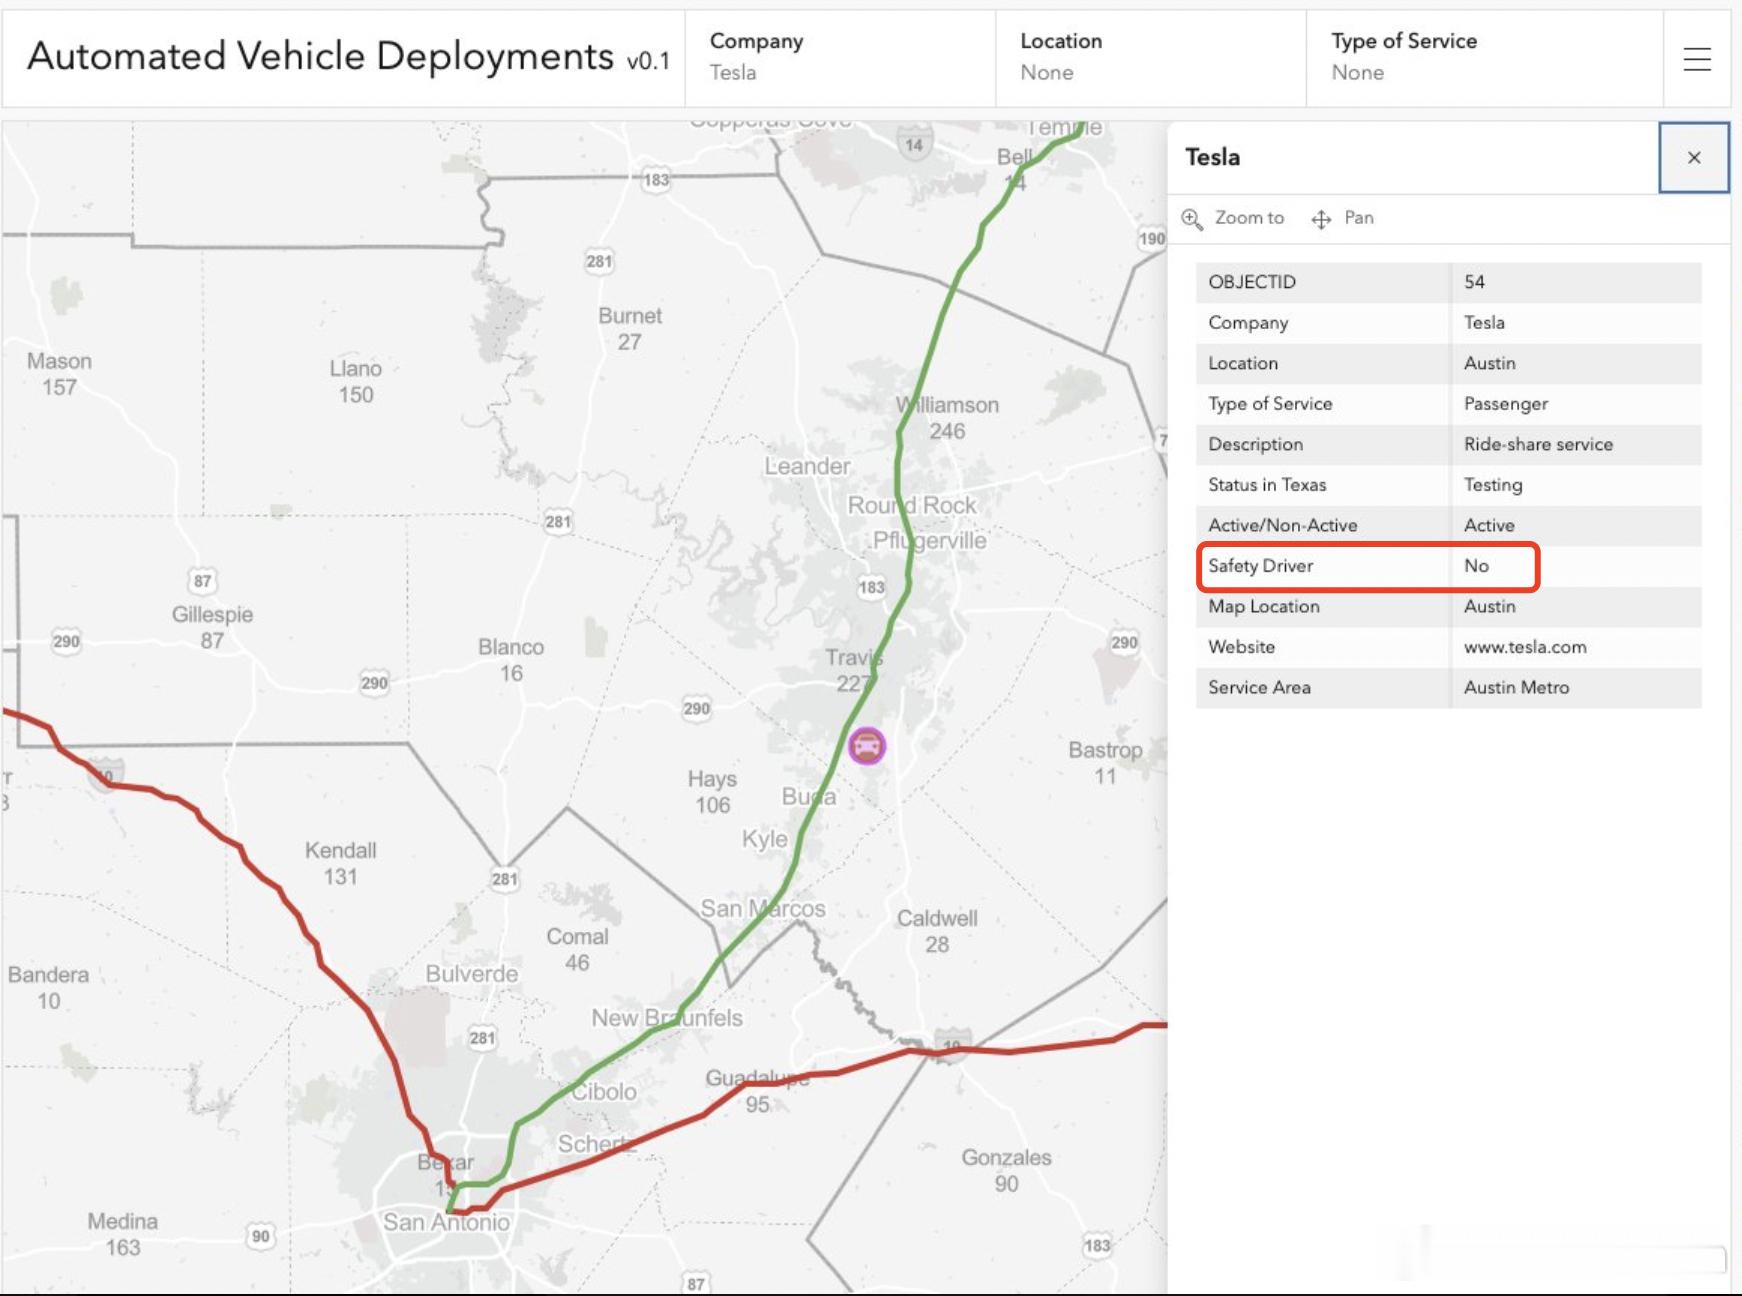Click the Llano 150 county label
Viewport: 1742px width, 1296px height.
tap(356, 381)
